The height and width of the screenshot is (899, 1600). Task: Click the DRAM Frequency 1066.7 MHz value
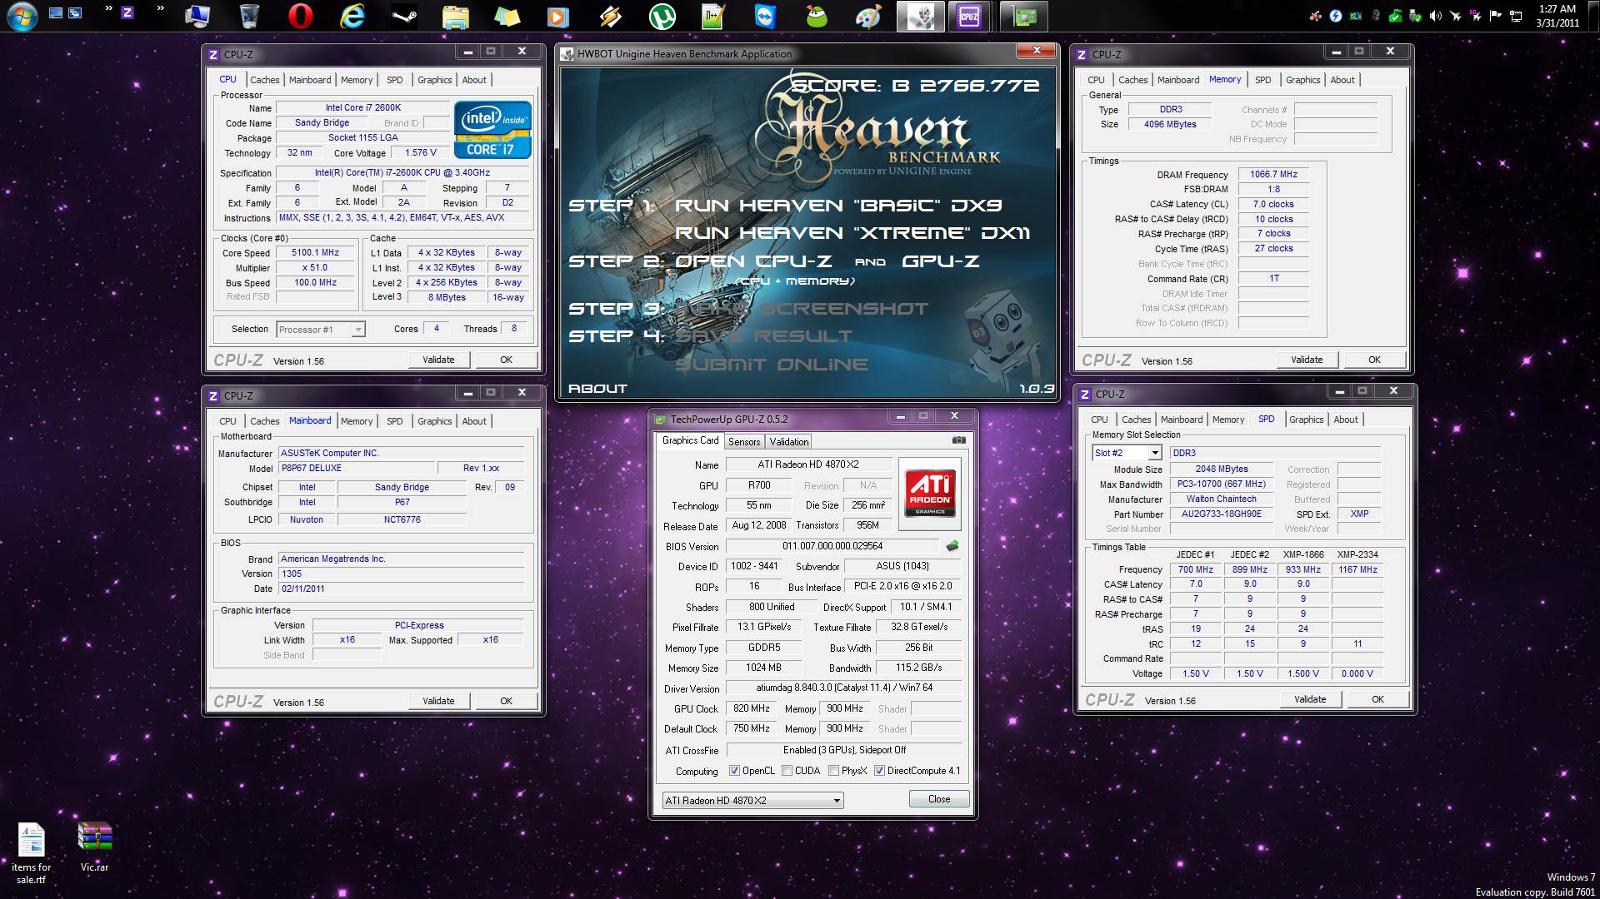(1273, 174)
